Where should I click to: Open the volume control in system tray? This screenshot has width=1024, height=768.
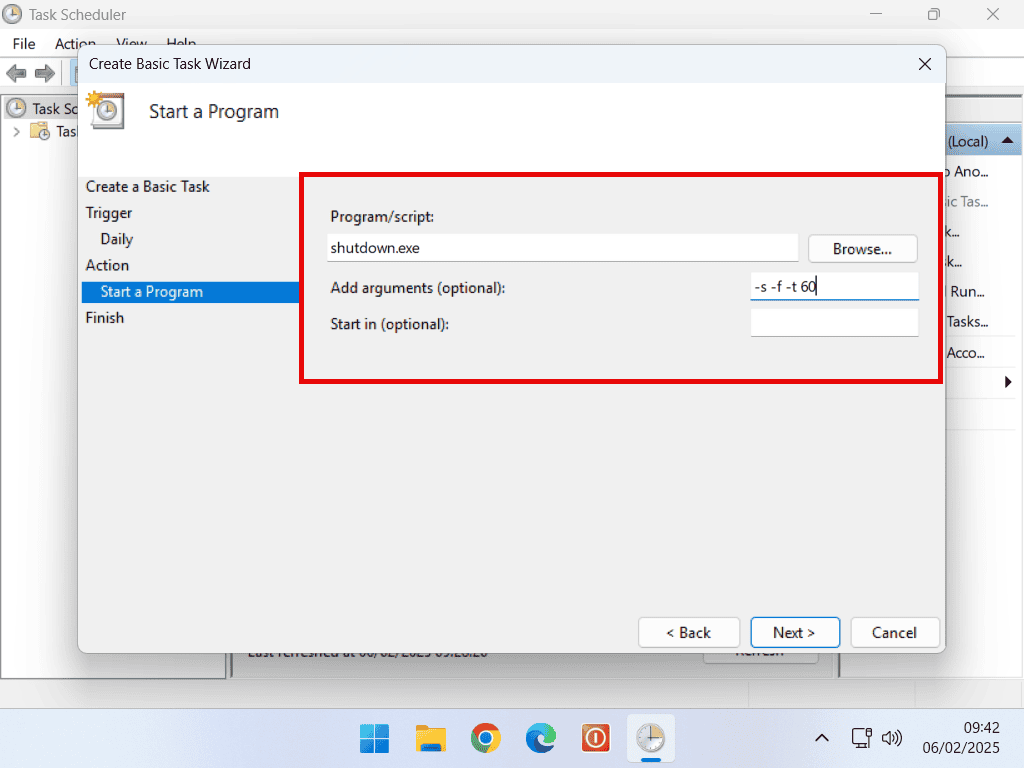pyautogui.click(x=892, y=739)
